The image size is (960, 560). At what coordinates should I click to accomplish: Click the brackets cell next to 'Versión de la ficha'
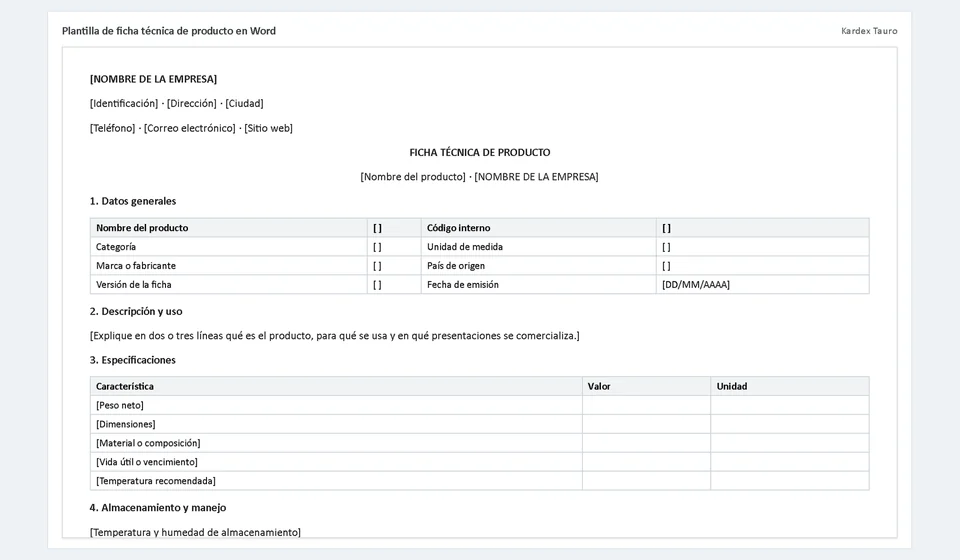click(394, 285)
